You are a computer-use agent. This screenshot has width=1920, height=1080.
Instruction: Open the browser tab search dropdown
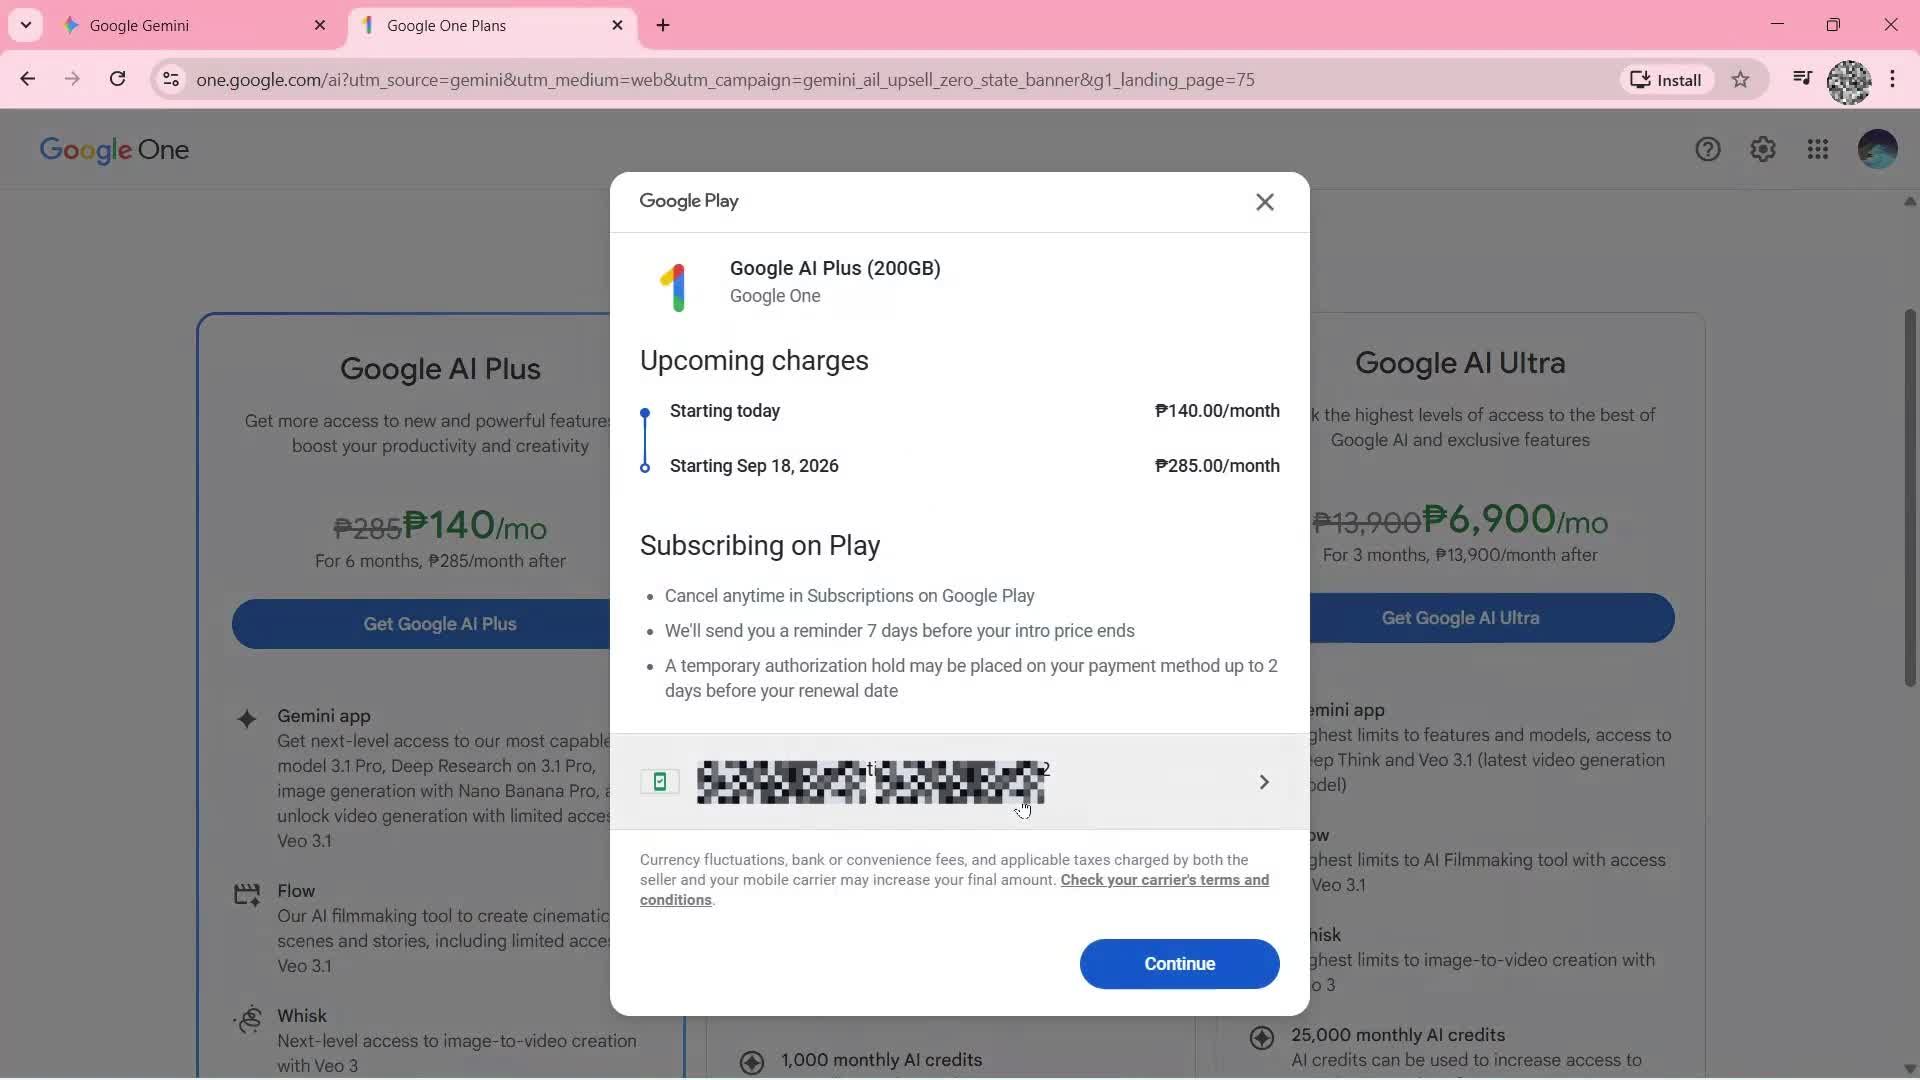point(25,24)
